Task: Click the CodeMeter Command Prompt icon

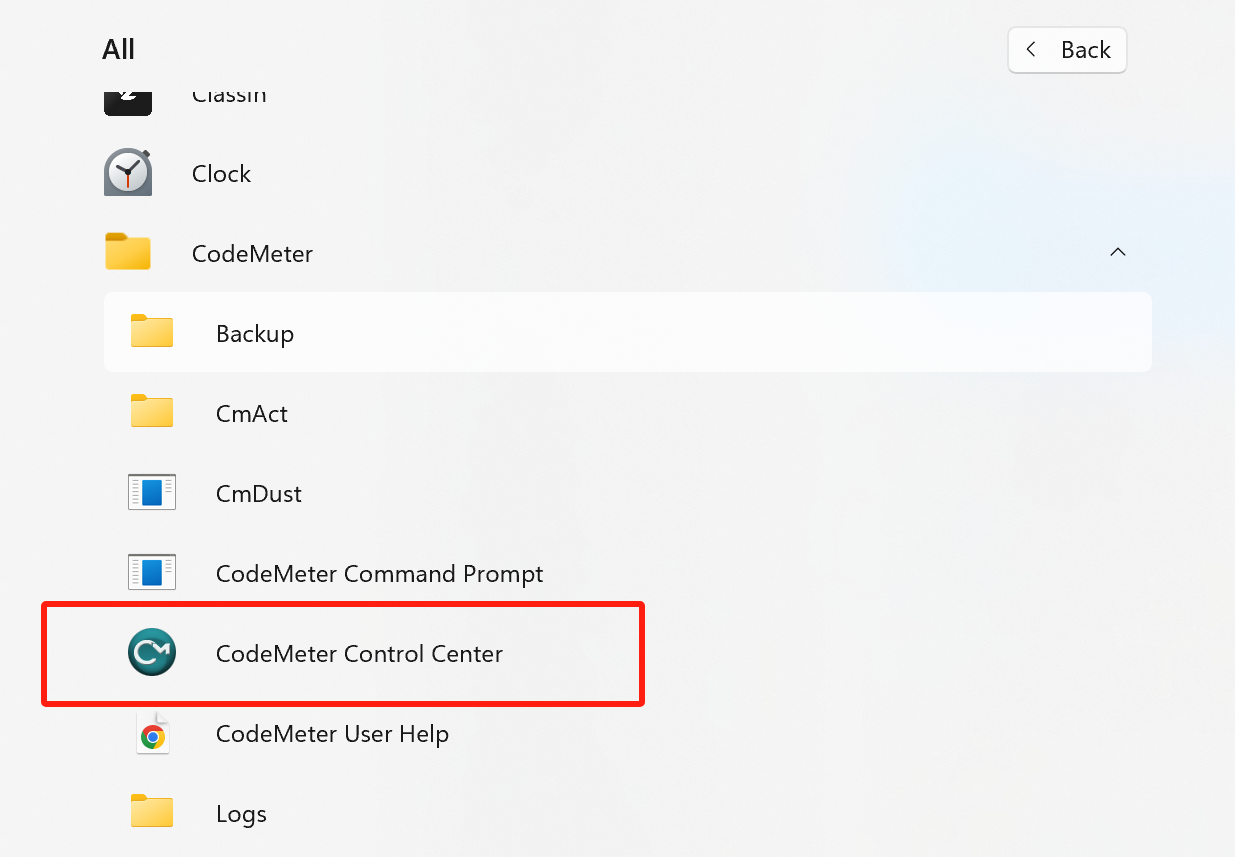Action: point(151,572)
